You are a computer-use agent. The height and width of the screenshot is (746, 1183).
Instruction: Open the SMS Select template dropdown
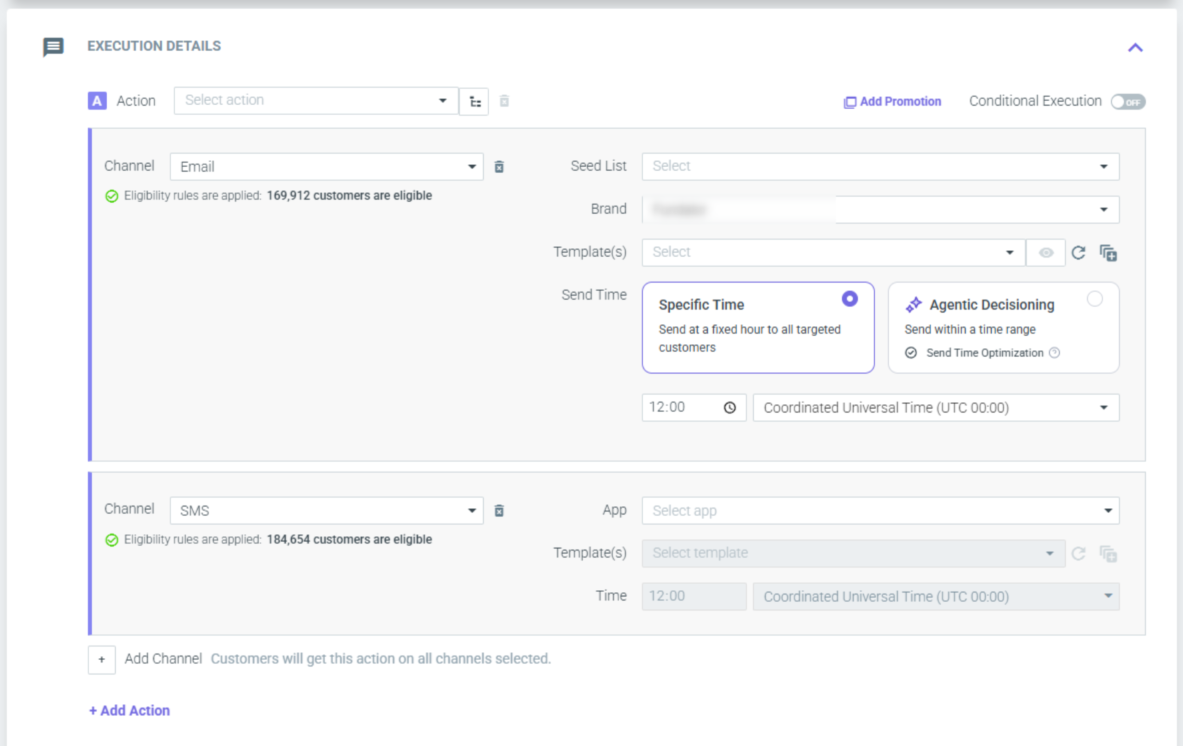click(853, 553)
